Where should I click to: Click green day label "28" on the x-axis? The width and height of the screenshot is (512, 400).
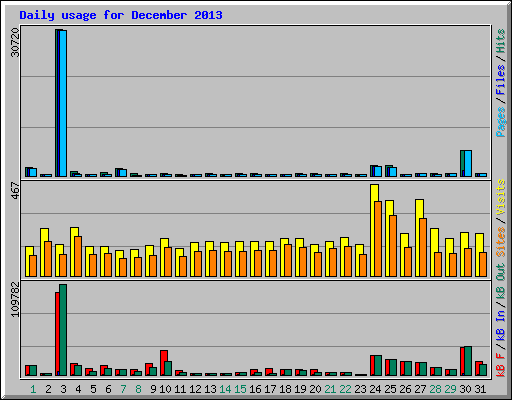pos(435,389)
